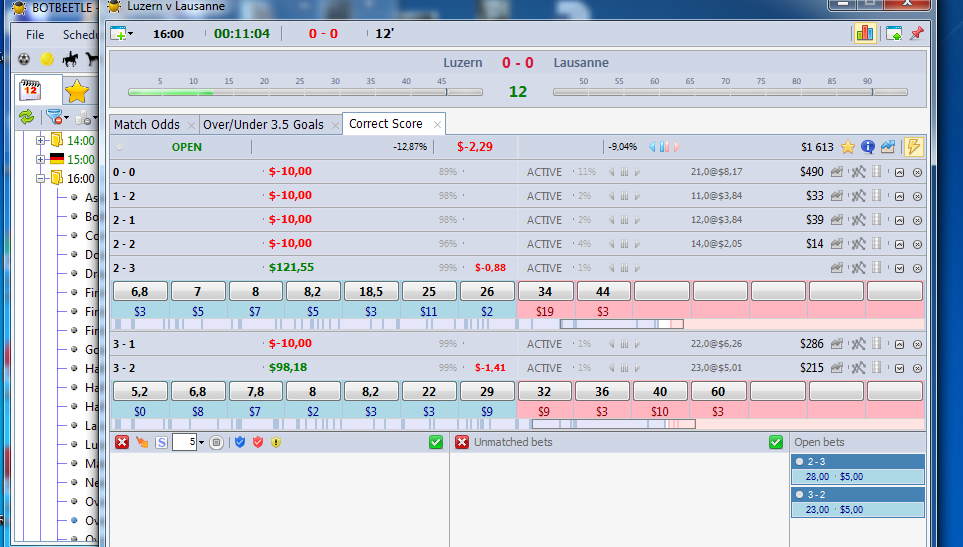Select the soccer ball sport icon
This screenshot has height=547, width=963.
pos(23,60)
